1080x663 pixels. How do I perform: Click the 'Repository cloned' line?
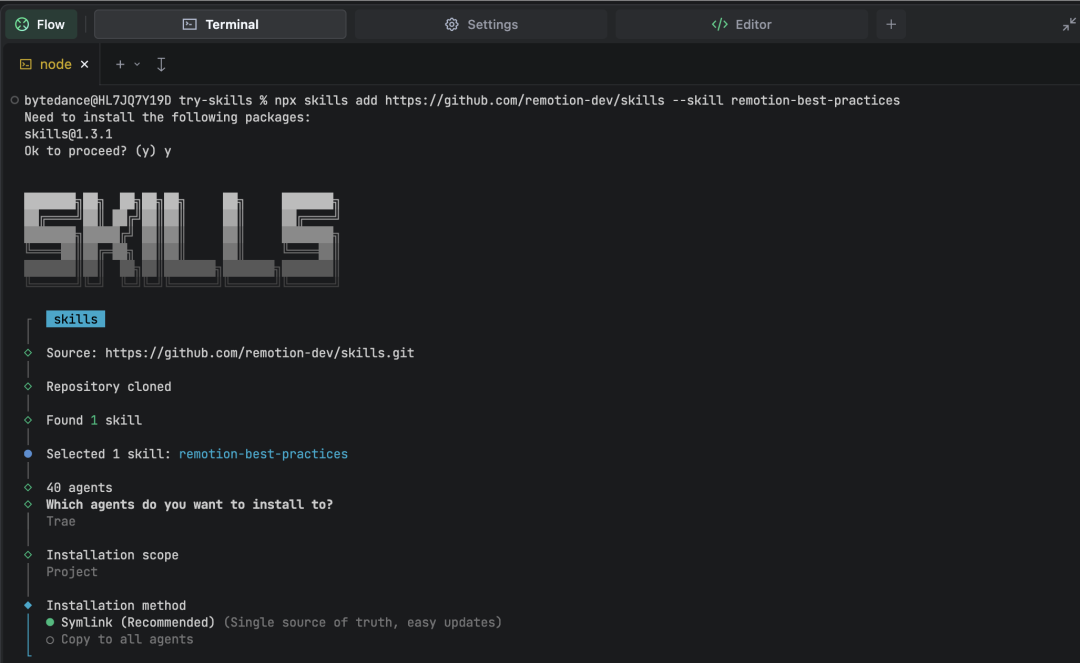click(109, 387)
